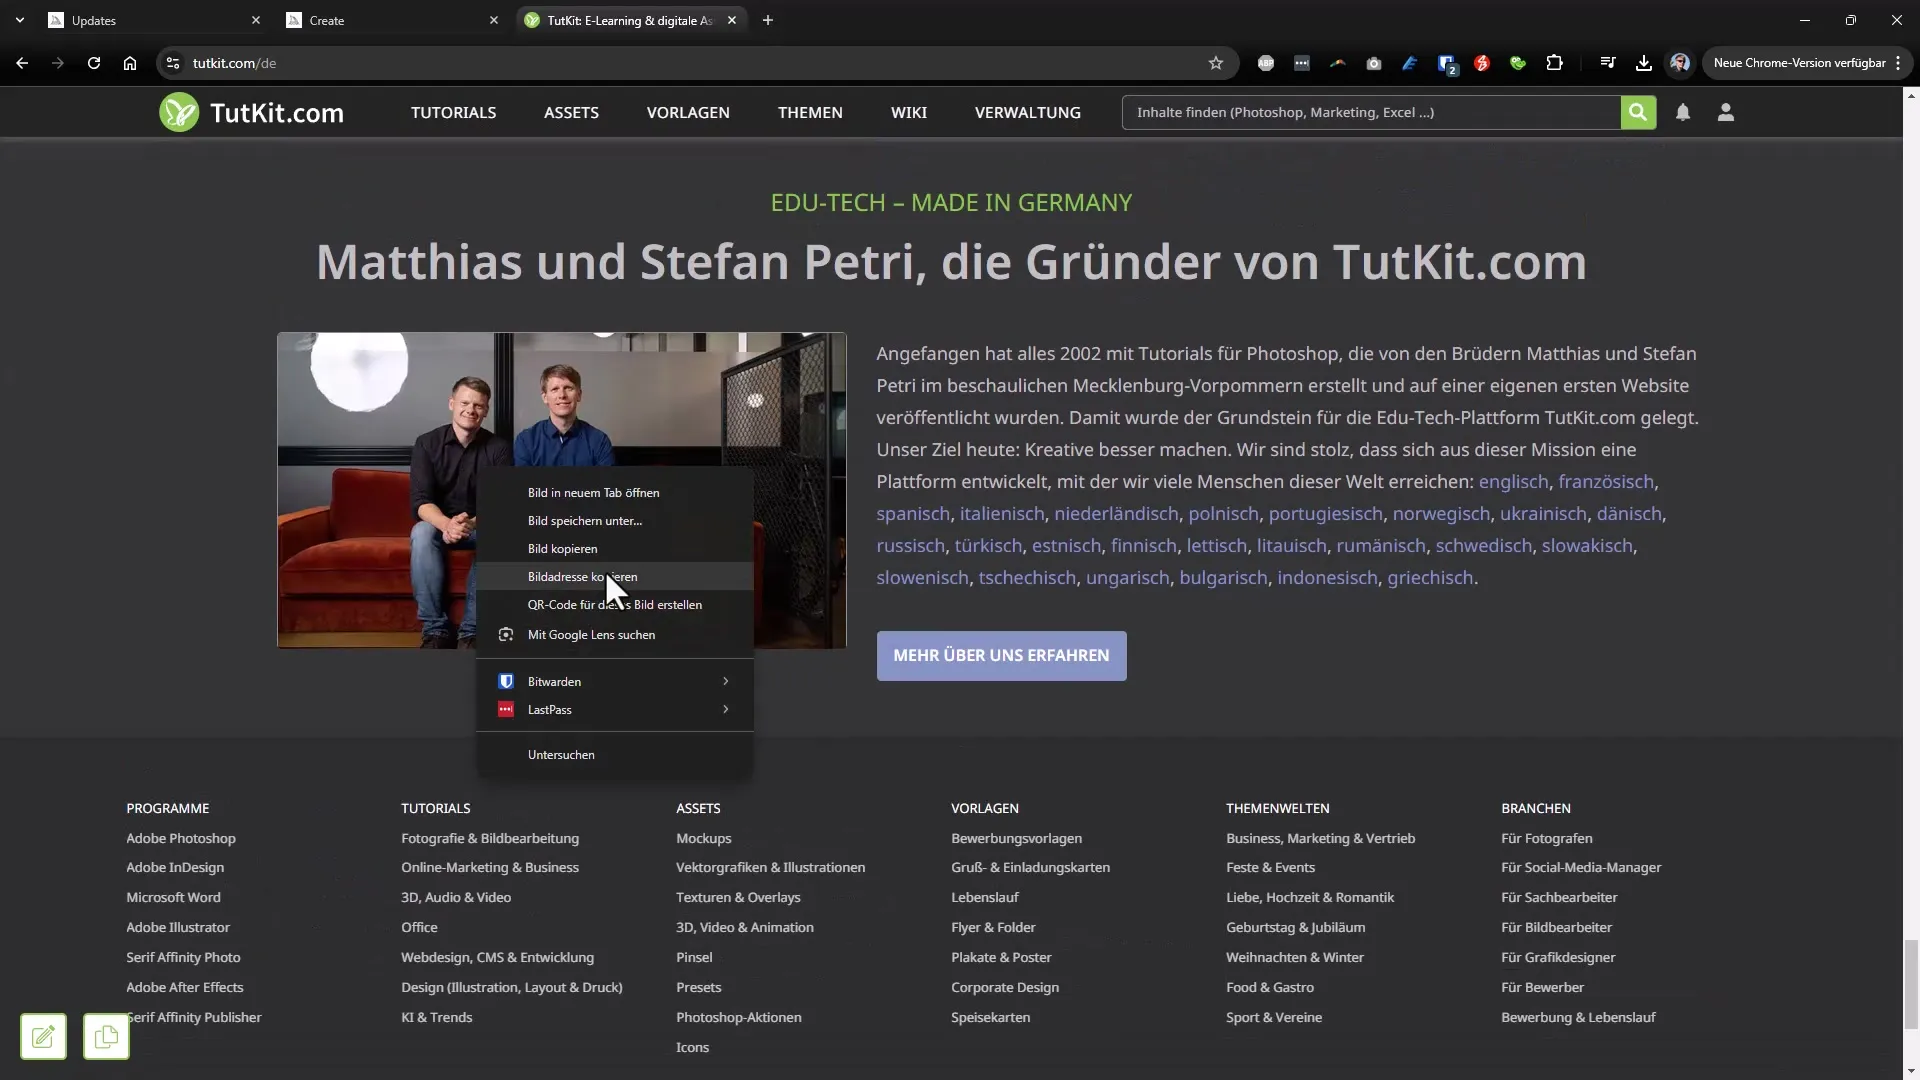Click the page vertical scrollbar thumb

coord(1911,984)
